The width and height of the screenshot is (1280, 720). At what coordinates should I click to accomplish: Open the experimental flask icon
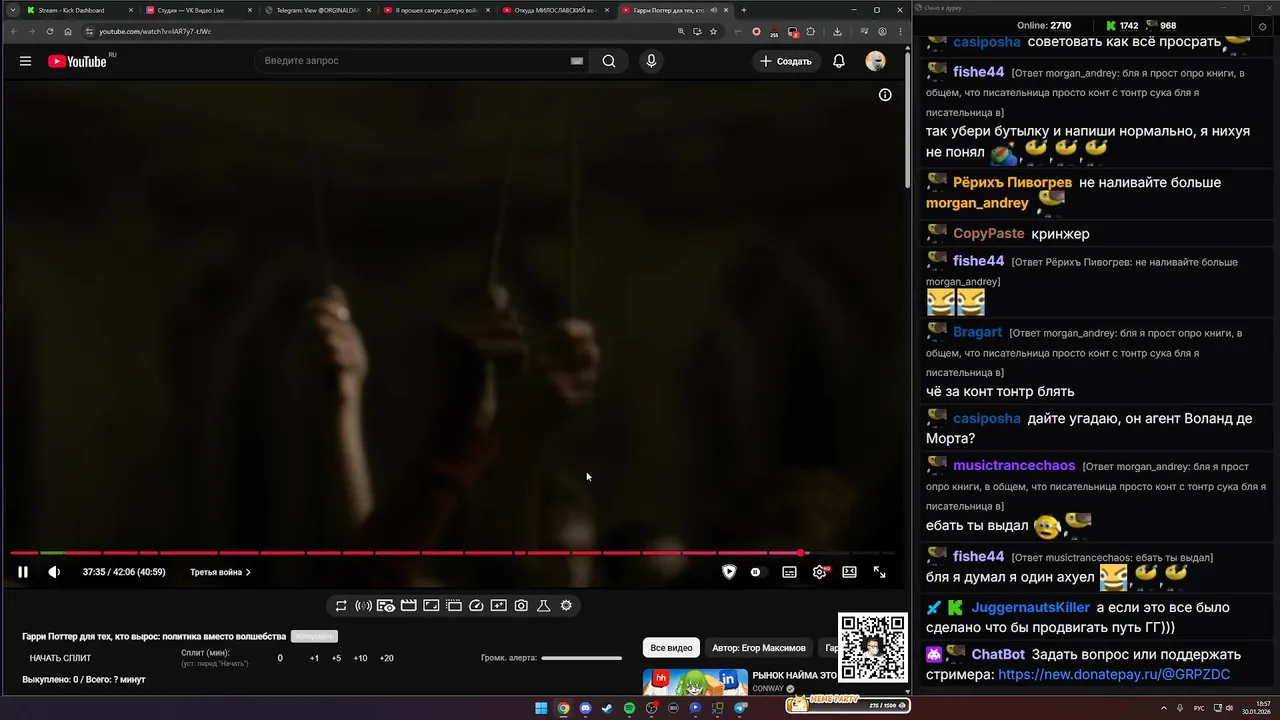[x=543, y=606]
